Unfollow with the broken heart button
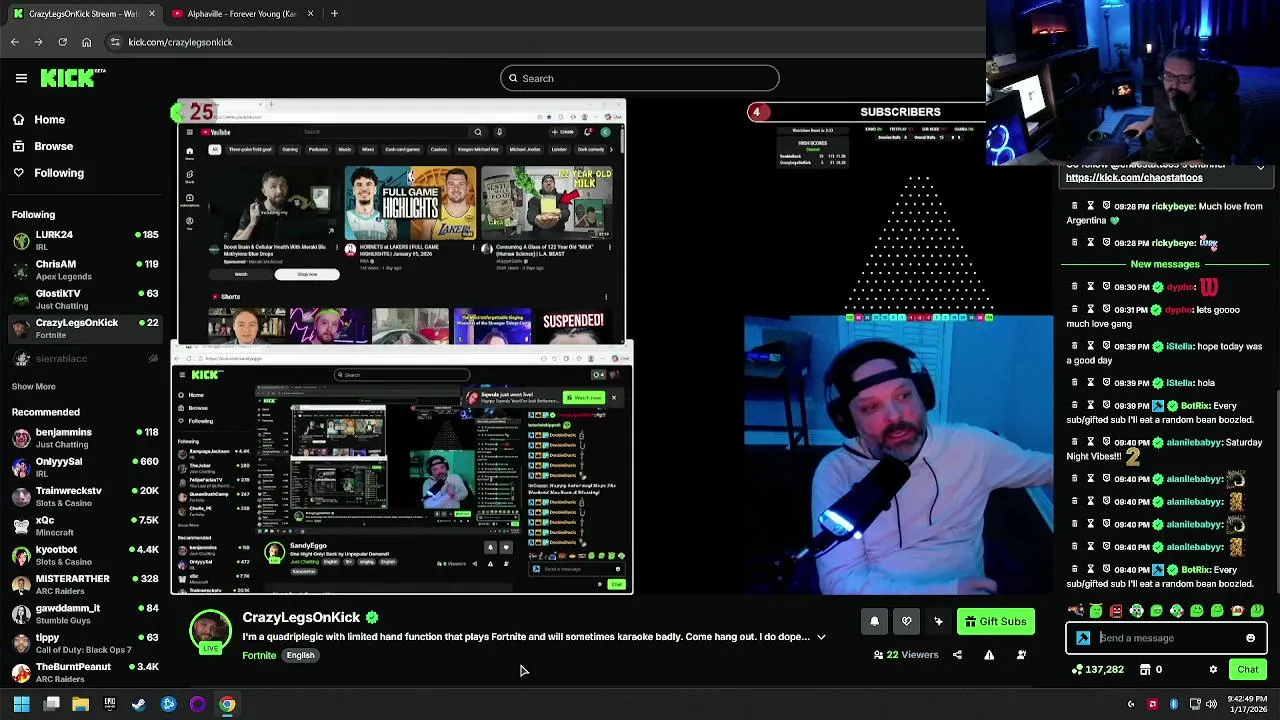The width and height of the screenshot is (1280, 720). (x=906, y=621)
